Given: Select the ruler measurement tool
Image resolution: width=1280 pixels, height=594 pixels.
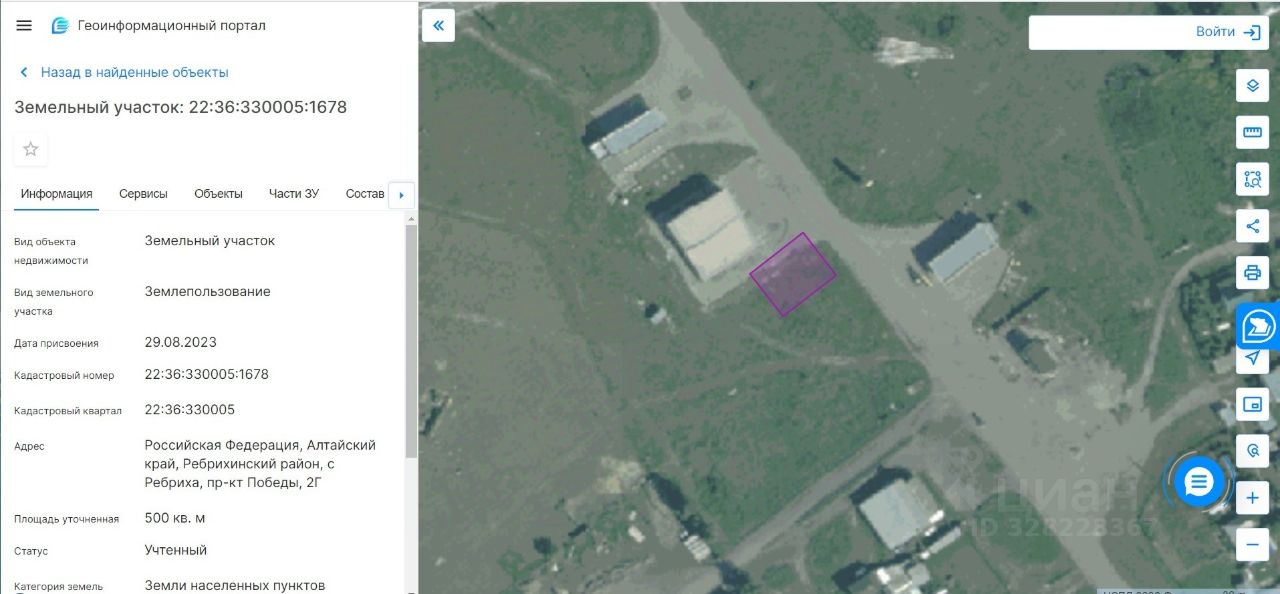Looking at the screenshot, I should coord(1252,132).
